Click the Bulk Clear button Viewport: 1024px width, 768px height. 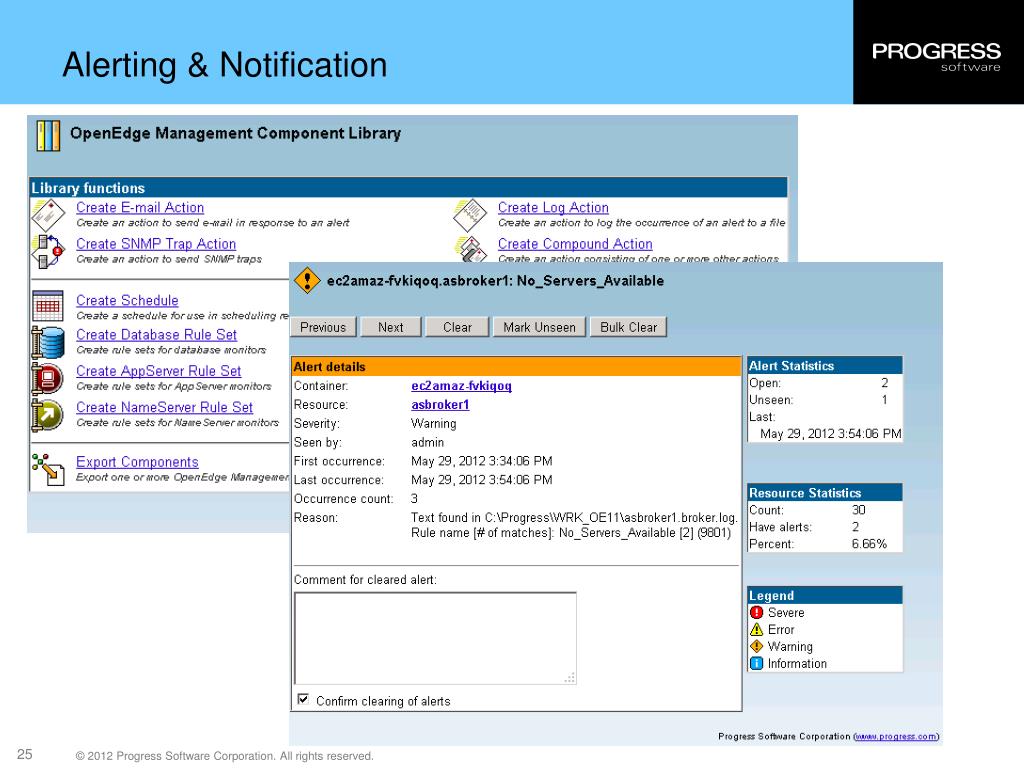pyautogui.click(x=628, y=327)
